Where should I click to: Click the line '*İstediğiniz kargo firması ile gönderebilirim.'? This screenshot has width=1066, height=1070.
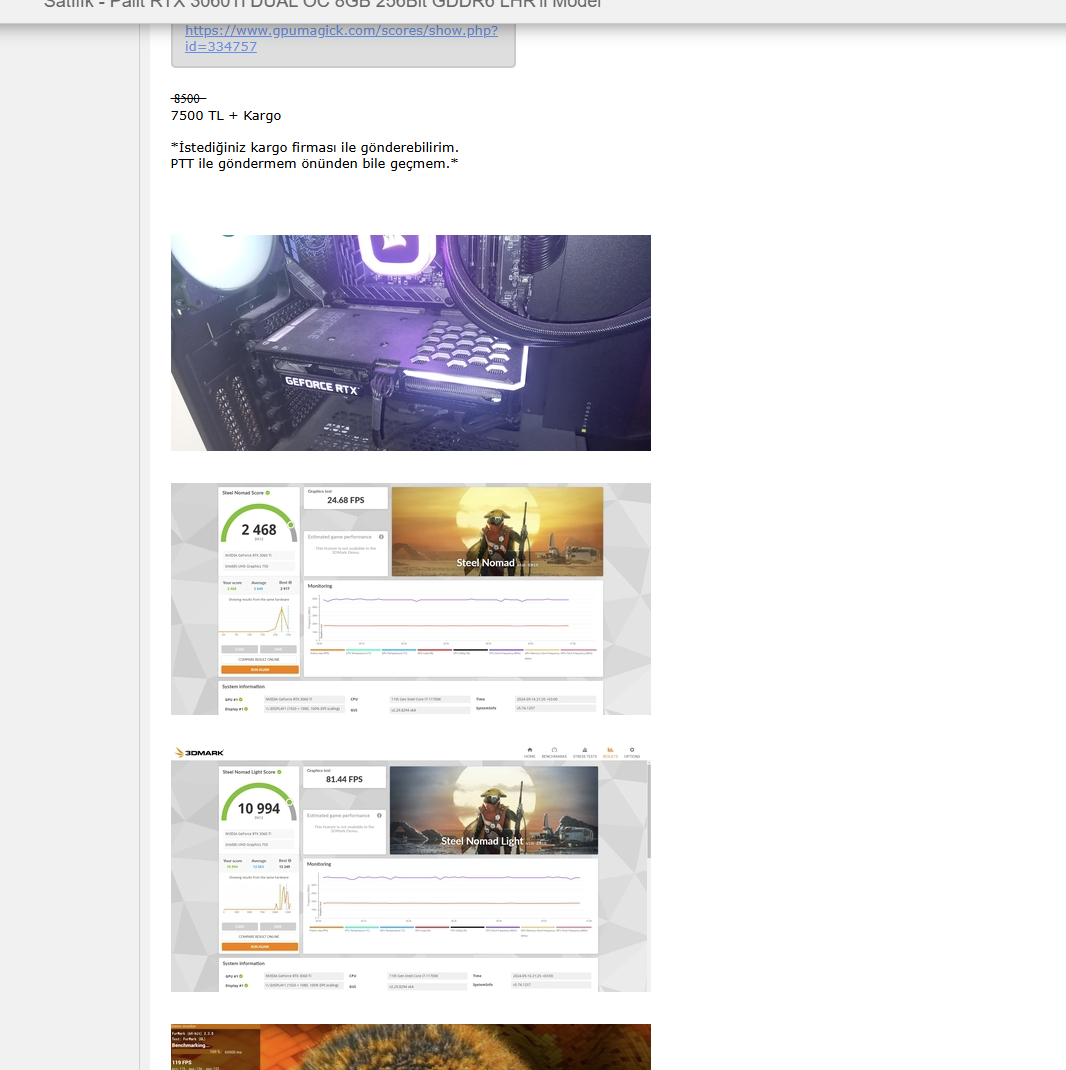coord(315,147)
